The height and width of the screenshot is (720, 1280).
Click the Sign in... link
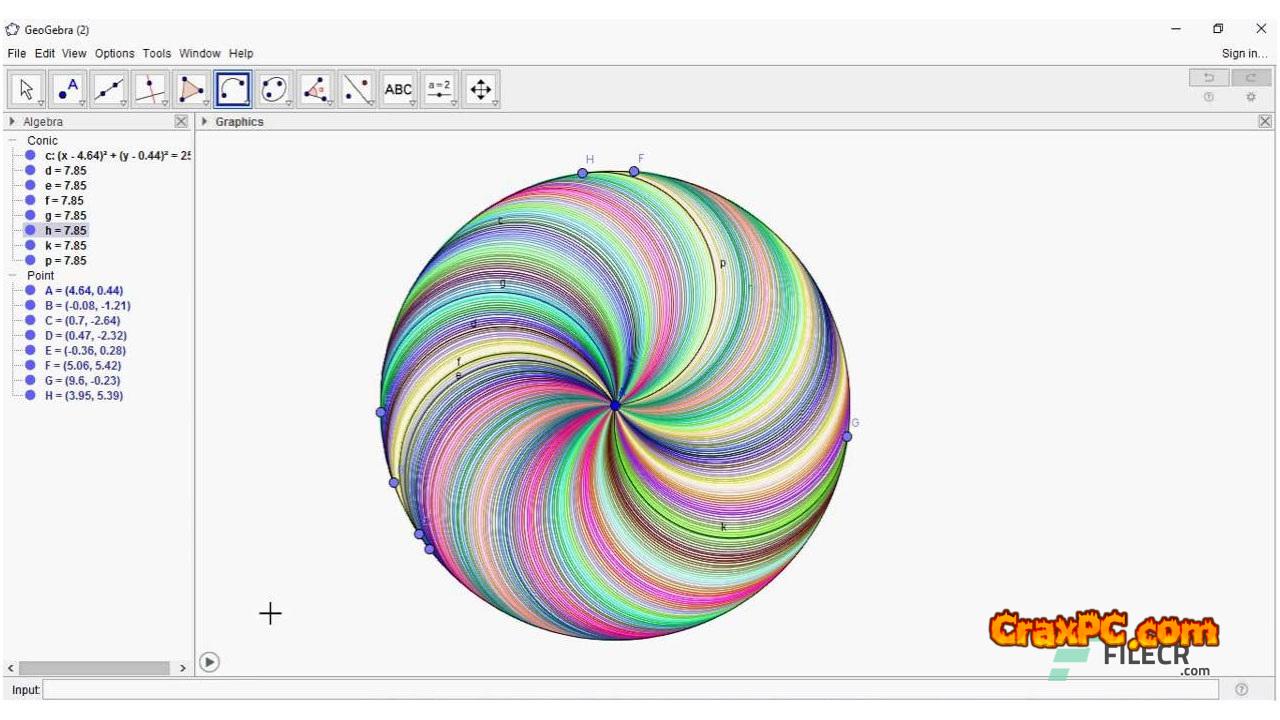1245,53
